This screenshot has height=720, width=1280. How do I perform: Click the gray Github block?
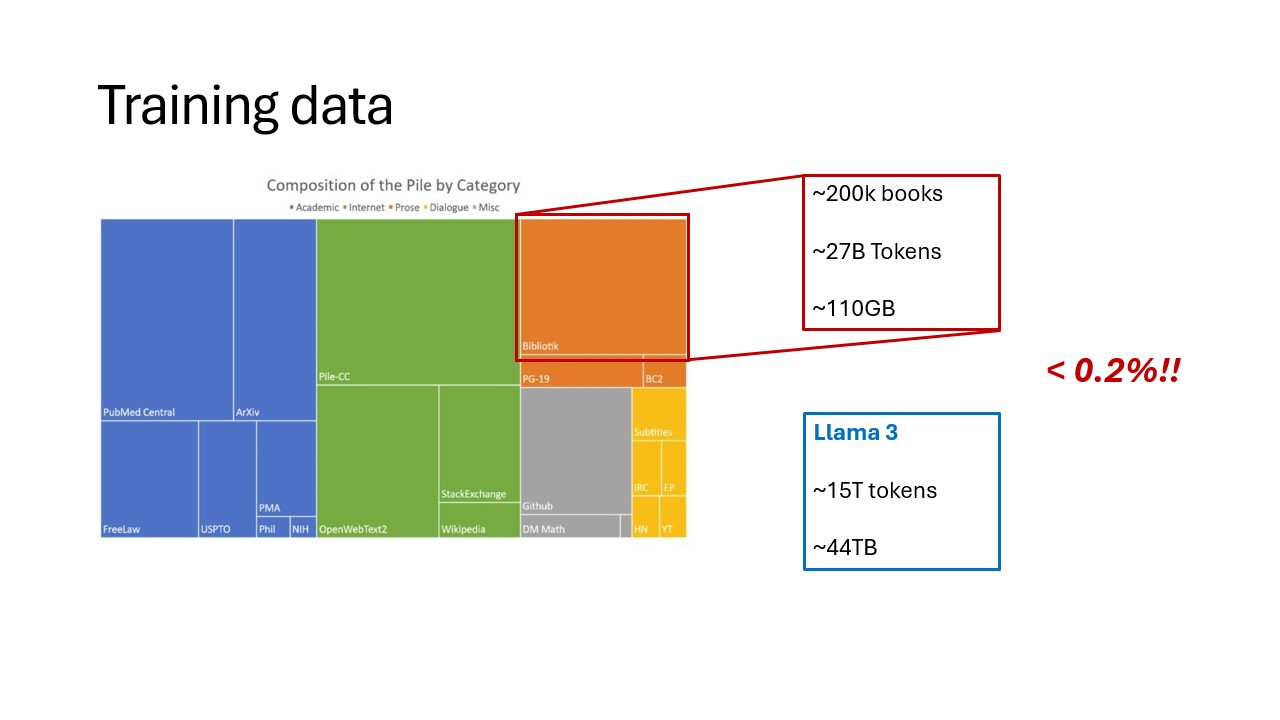tap(575, 450)
